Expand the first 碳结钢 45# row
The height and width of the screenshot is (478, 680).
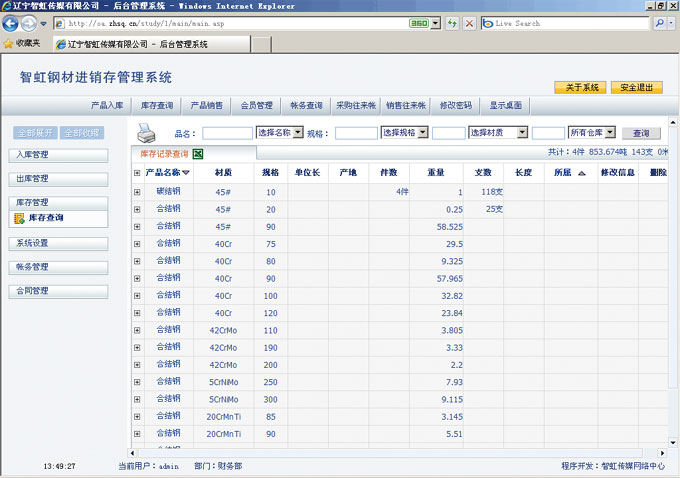137,191
